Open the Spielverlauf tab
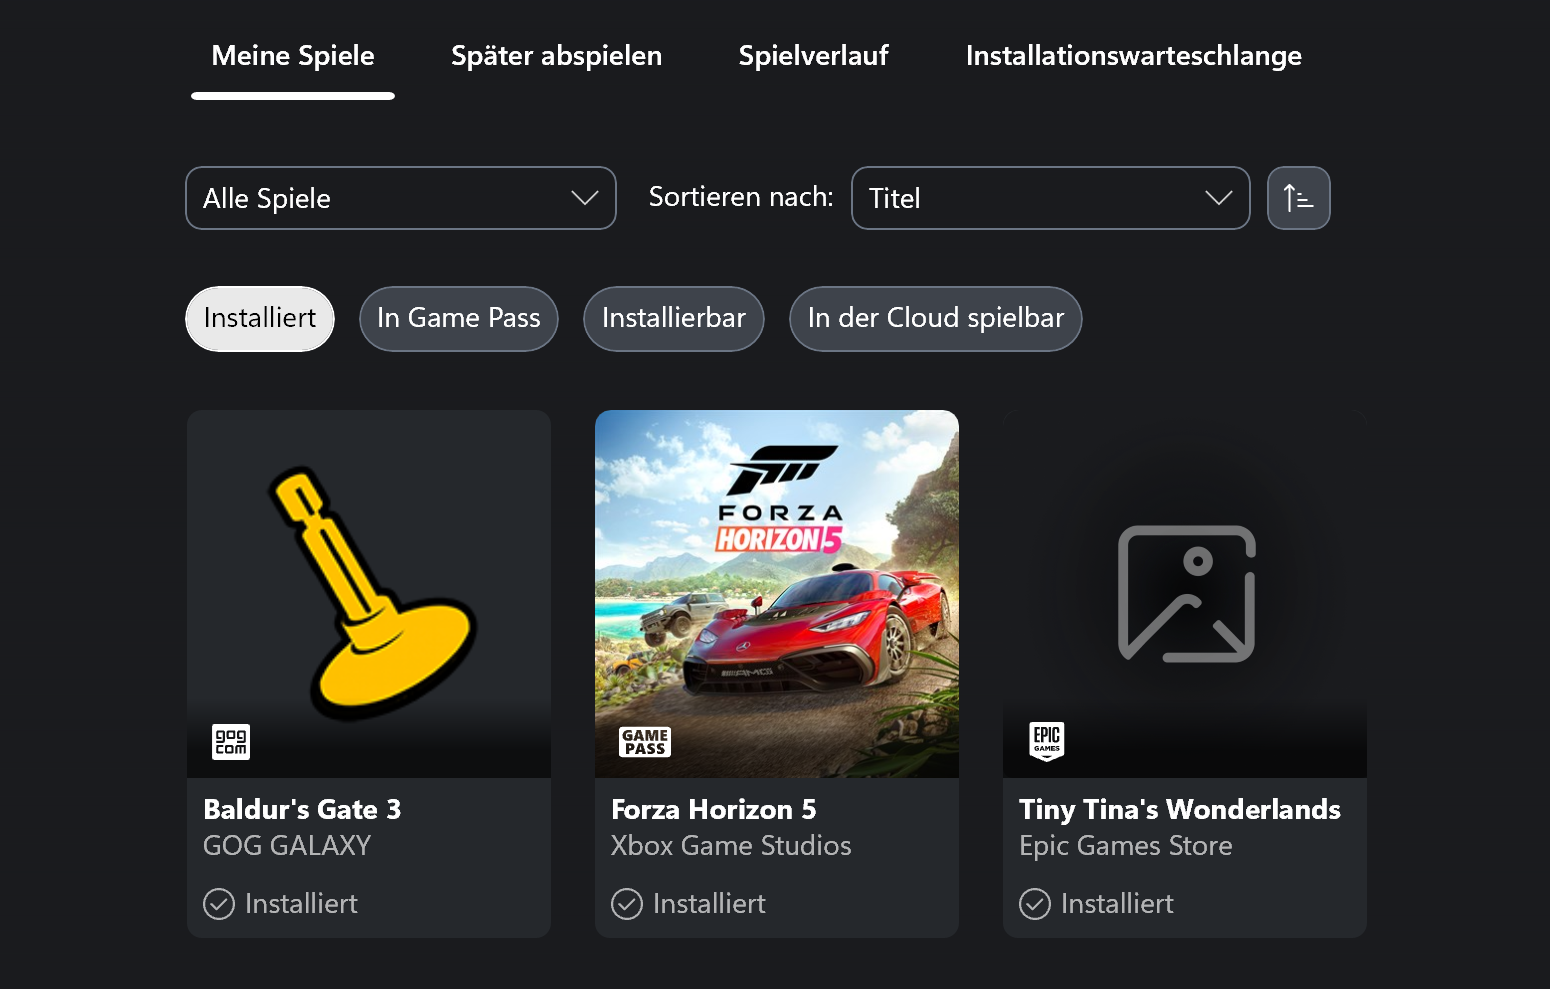 (x=814, y=56)
